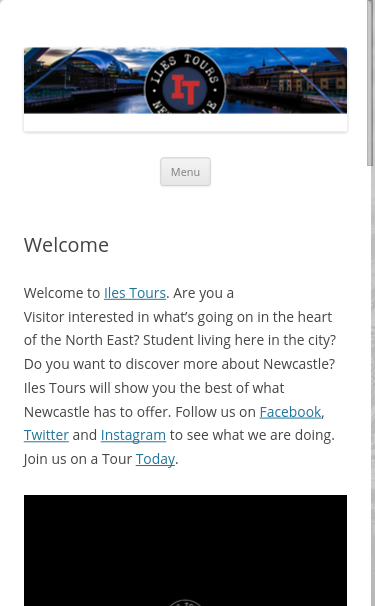Follow the Facebook link

[290, 412]
